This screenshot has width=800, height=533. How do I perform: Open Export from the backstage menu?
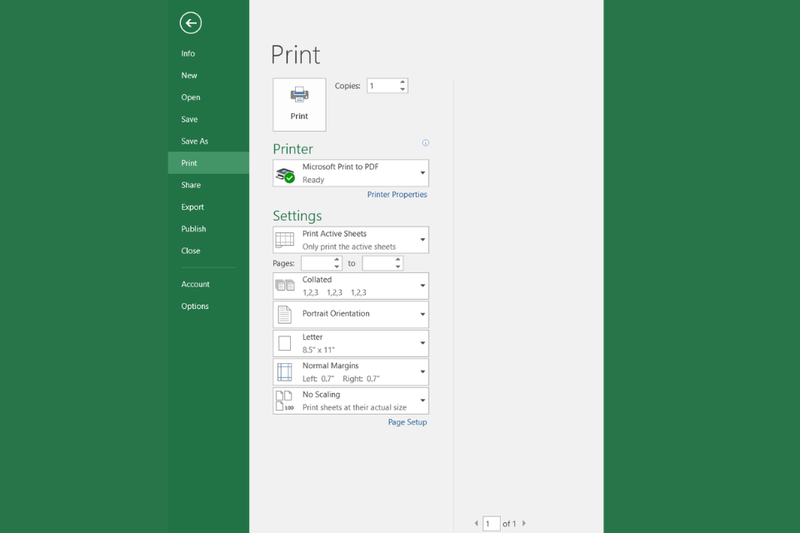tap(192, 207)
